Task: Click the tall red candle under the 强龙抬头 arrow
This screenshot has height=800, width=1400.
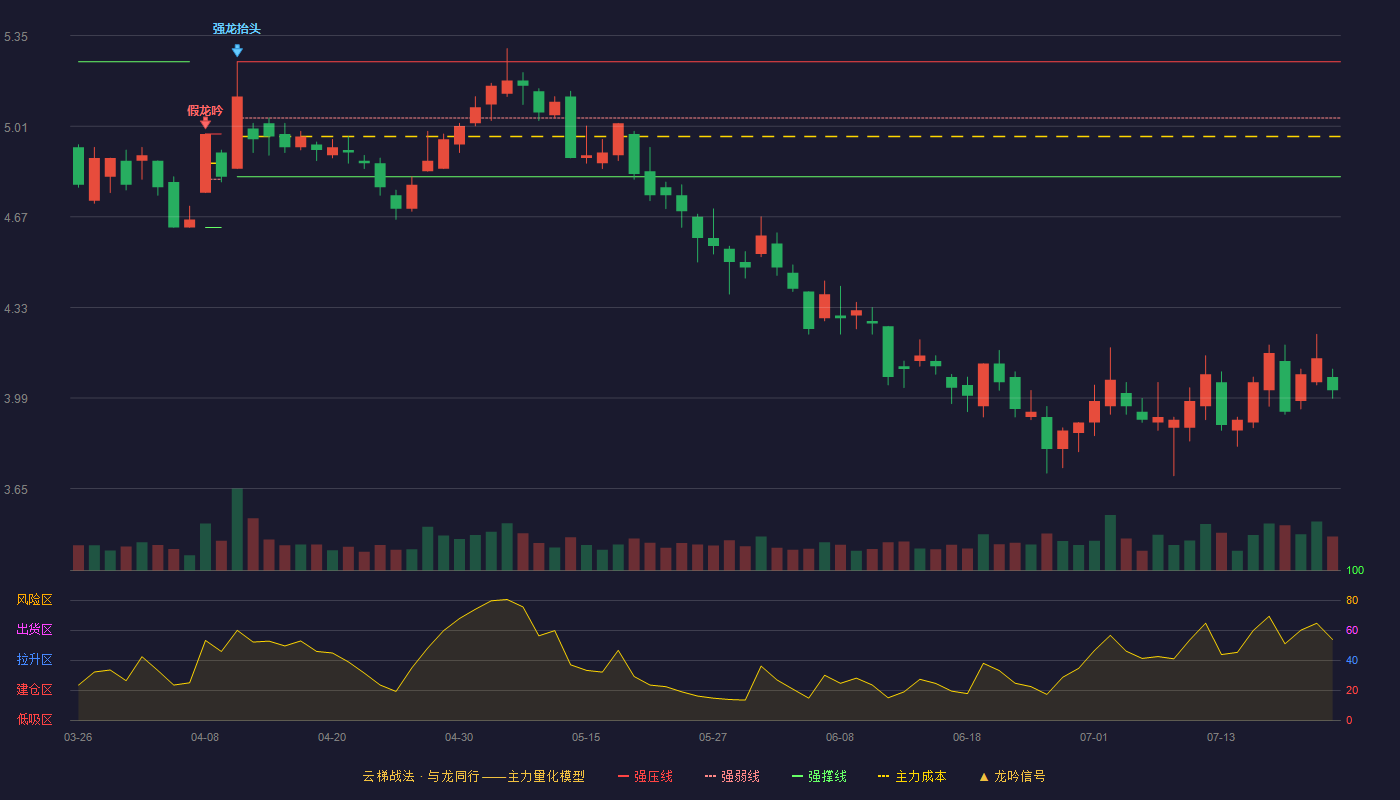Action: tap(237, 132)
